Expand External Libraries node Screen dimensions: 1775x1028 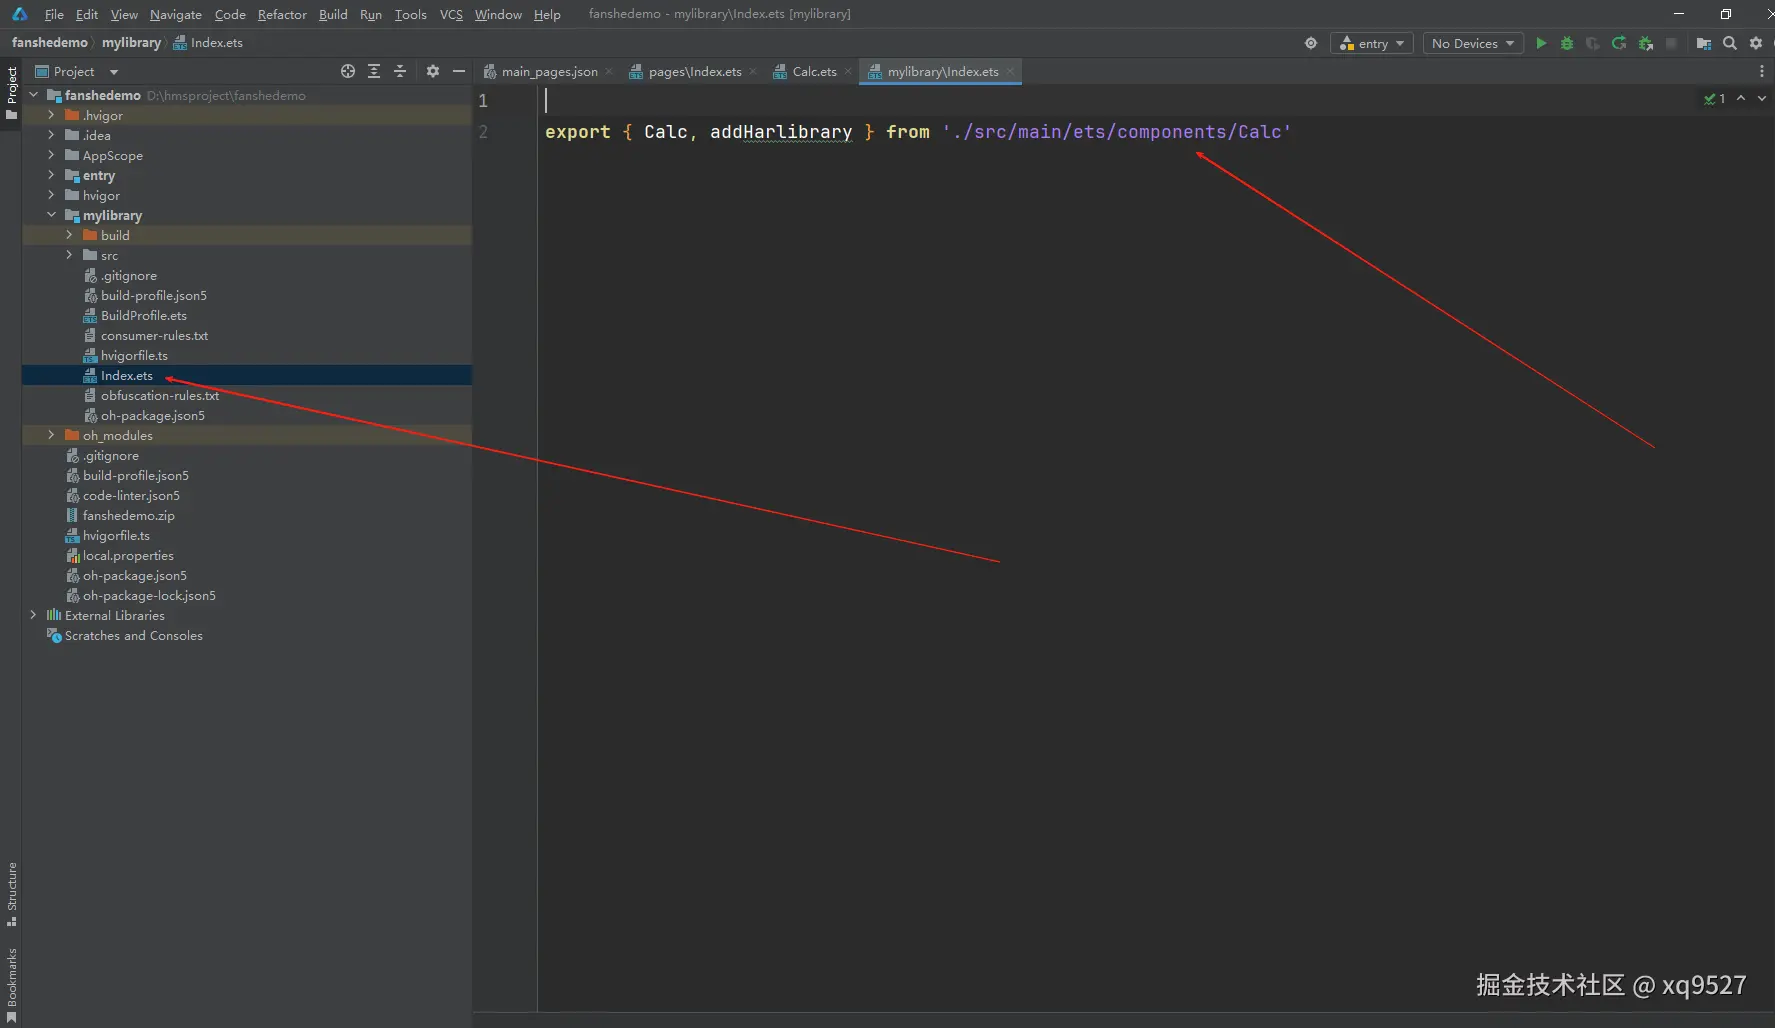click(33, 615)
